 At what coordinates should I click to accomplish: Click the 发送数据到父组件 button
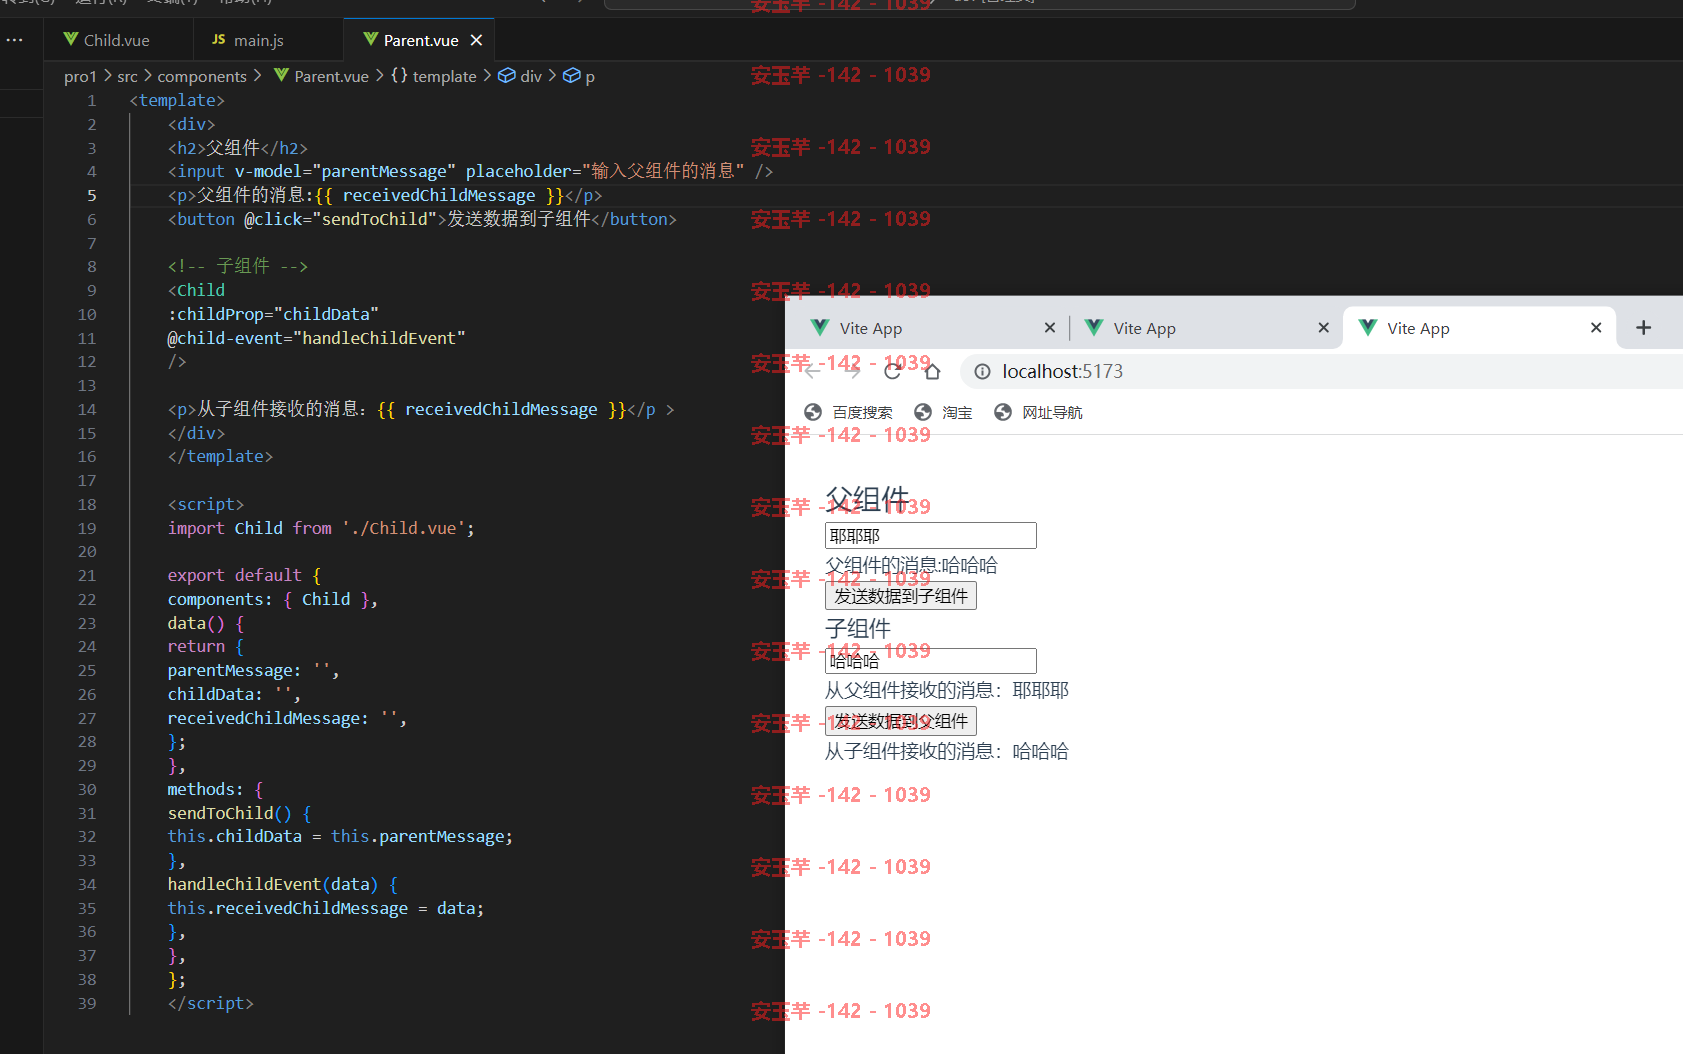coord(901,721)
